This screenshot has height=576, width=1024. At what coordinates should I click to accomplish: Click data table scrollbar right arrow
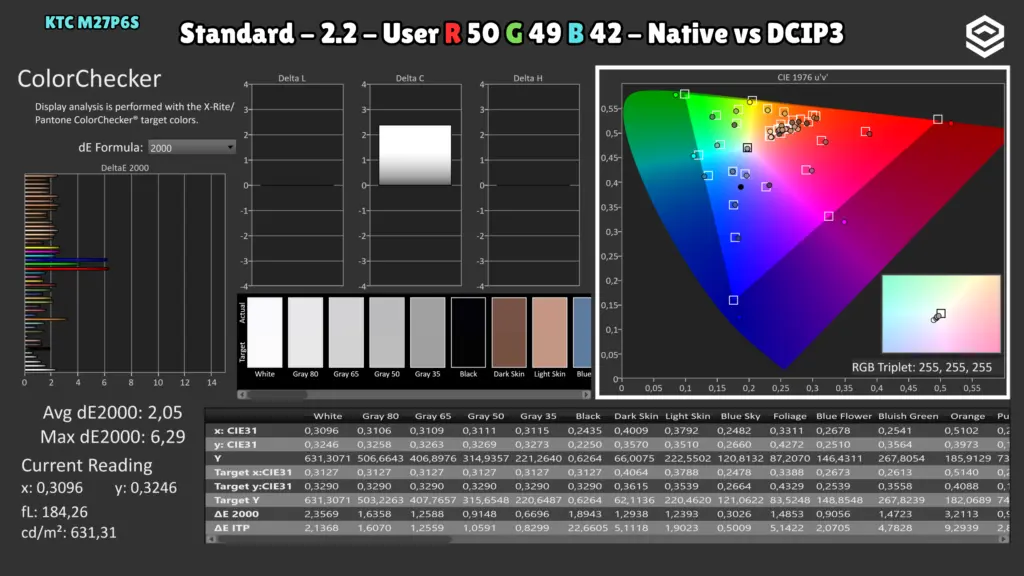click(x=1004, y=539)
